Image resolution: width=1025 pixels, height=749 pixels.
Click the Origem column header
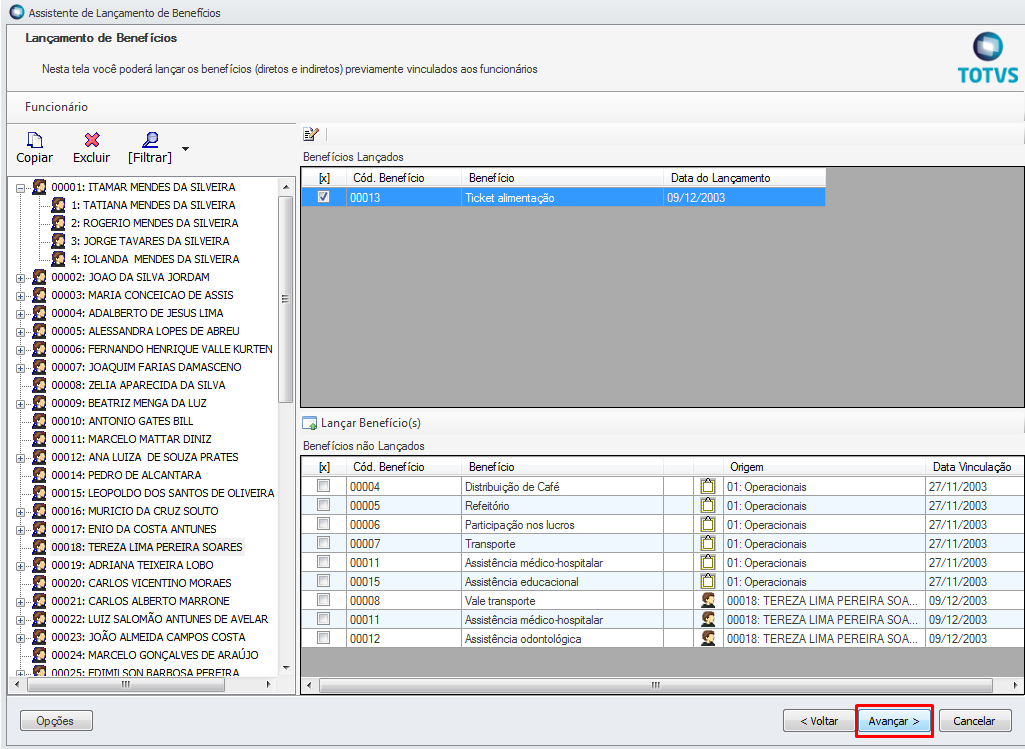[x=824, y=467]
